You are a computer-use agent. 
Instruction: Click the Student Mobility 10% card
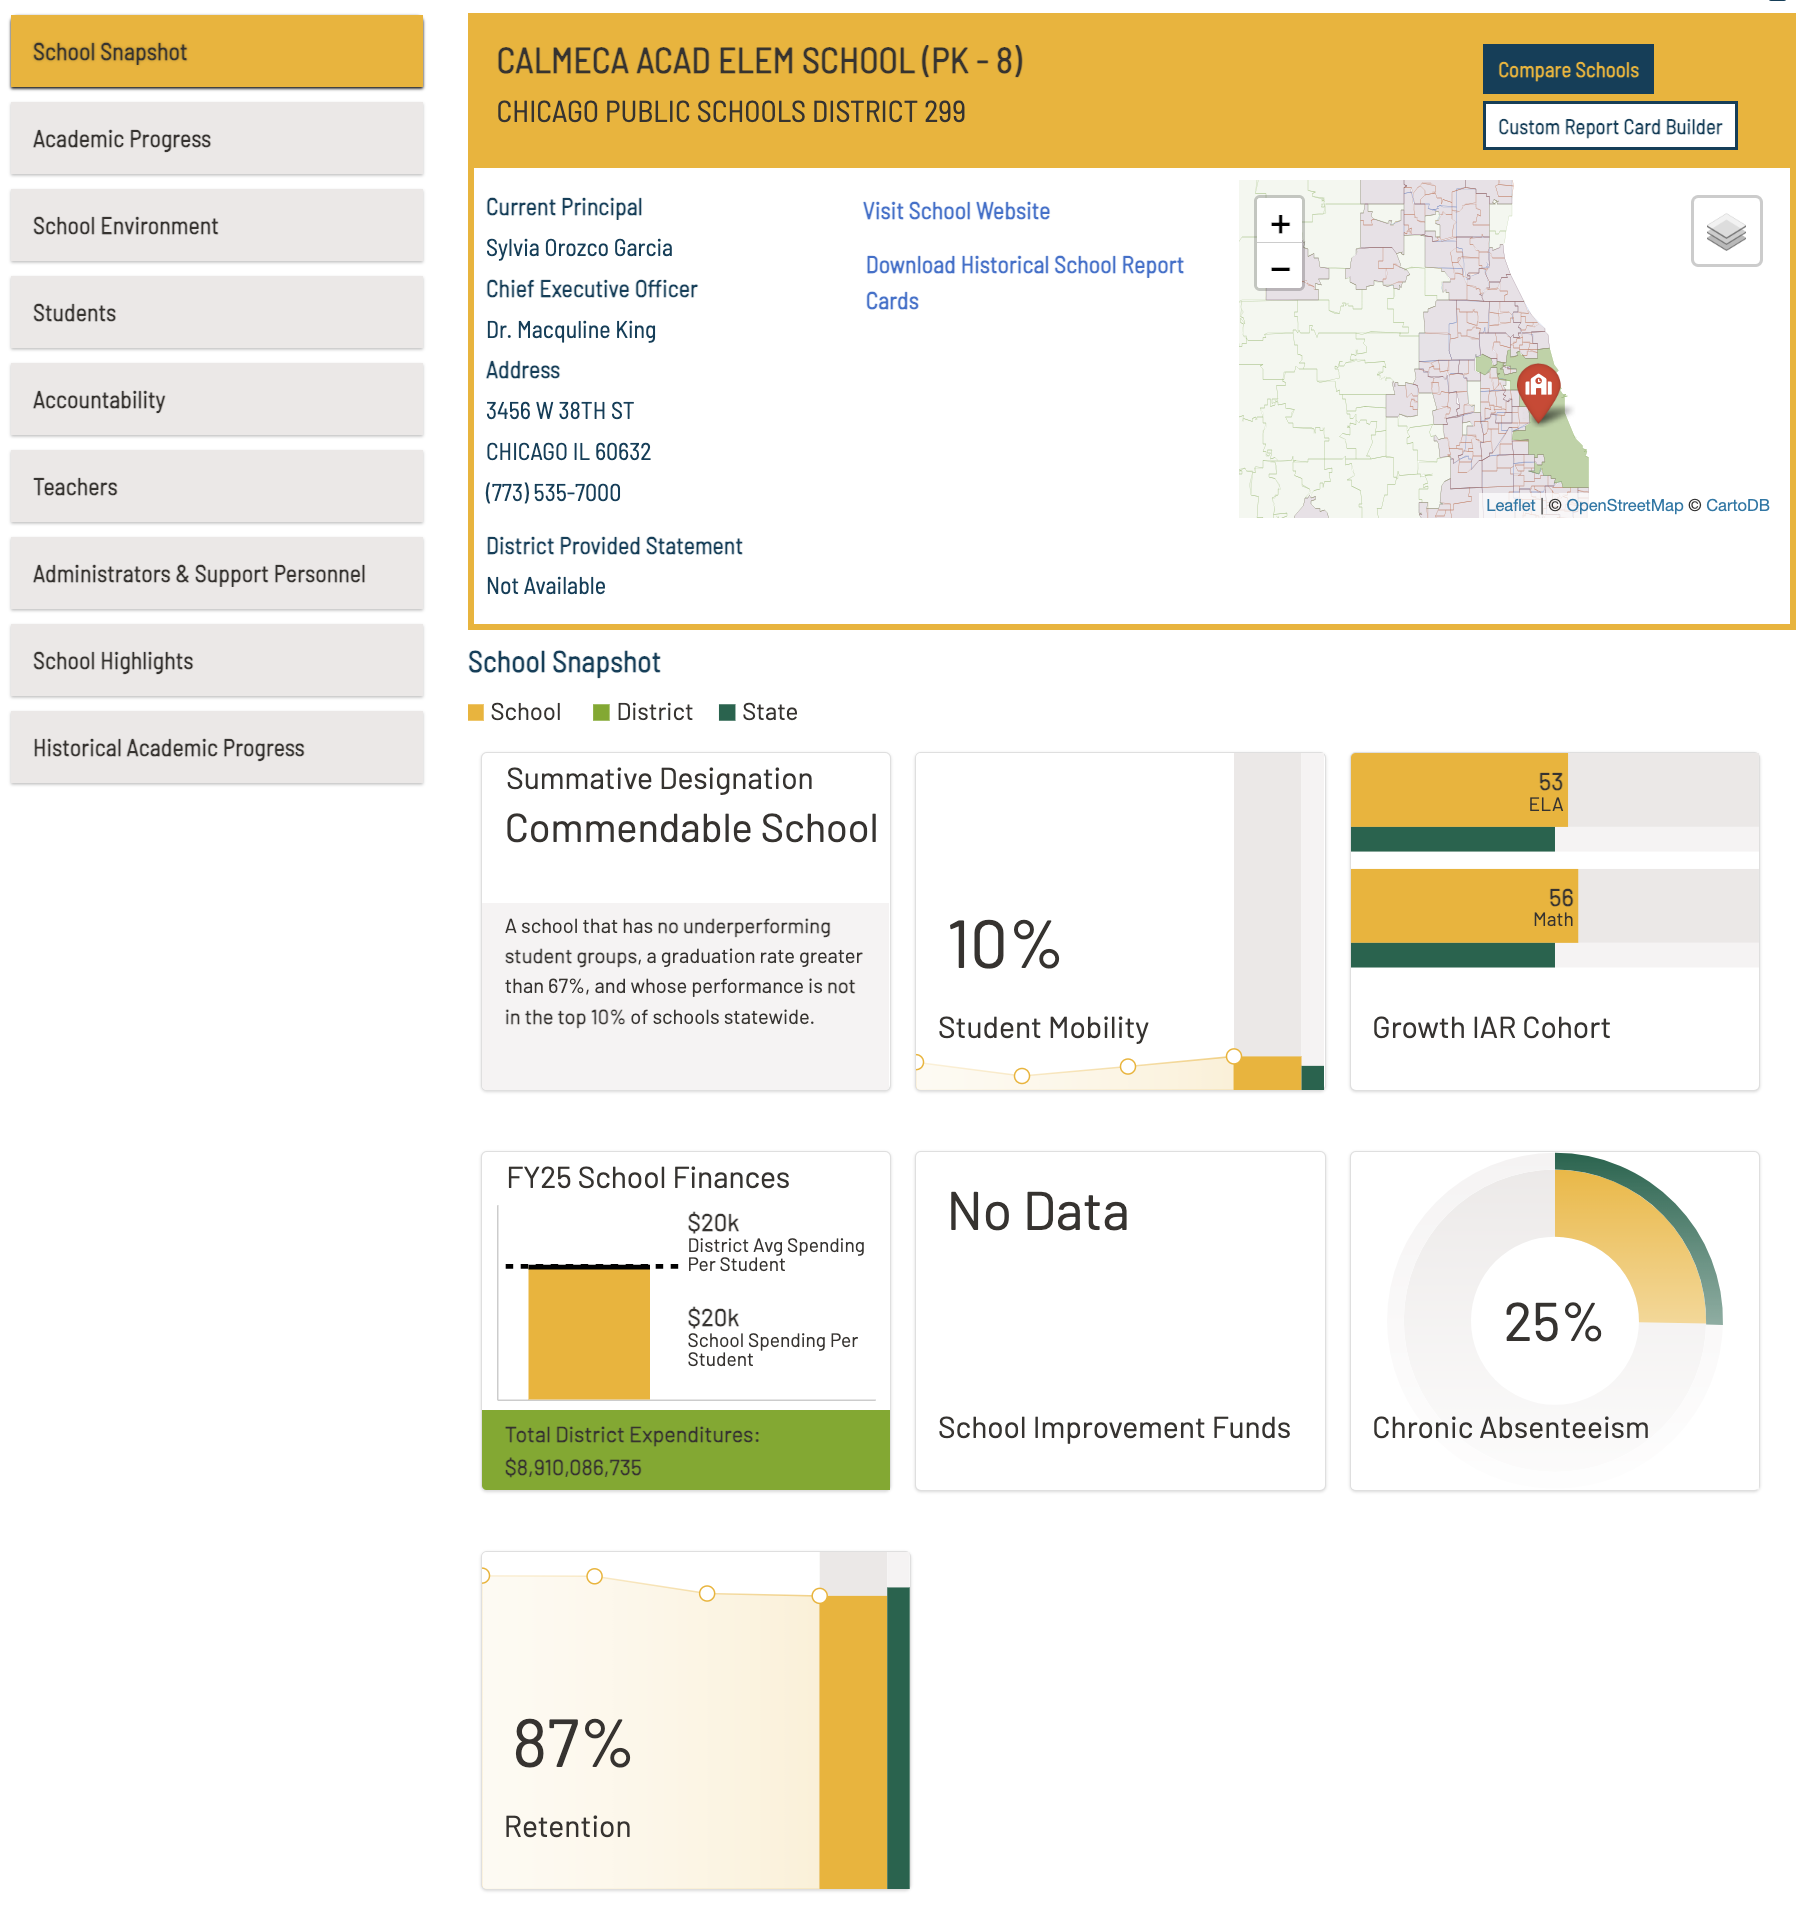click(x=1119, y=921)
